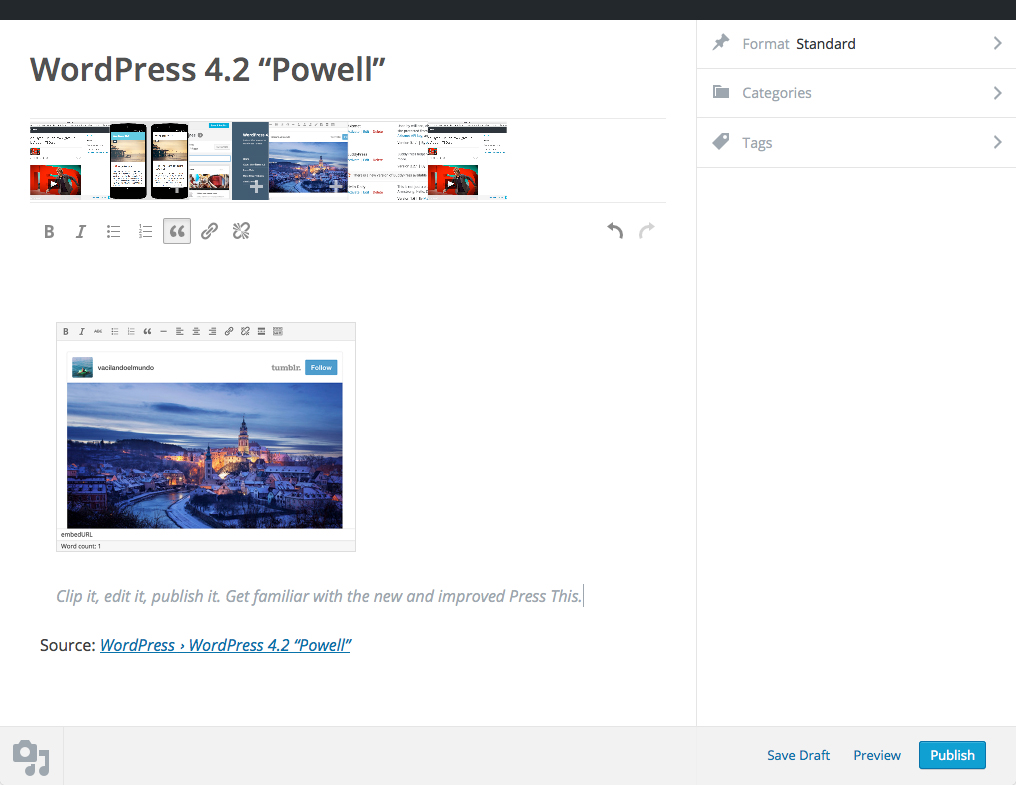Toggle bold formatting in the editor toolbar

coord(49,231)
